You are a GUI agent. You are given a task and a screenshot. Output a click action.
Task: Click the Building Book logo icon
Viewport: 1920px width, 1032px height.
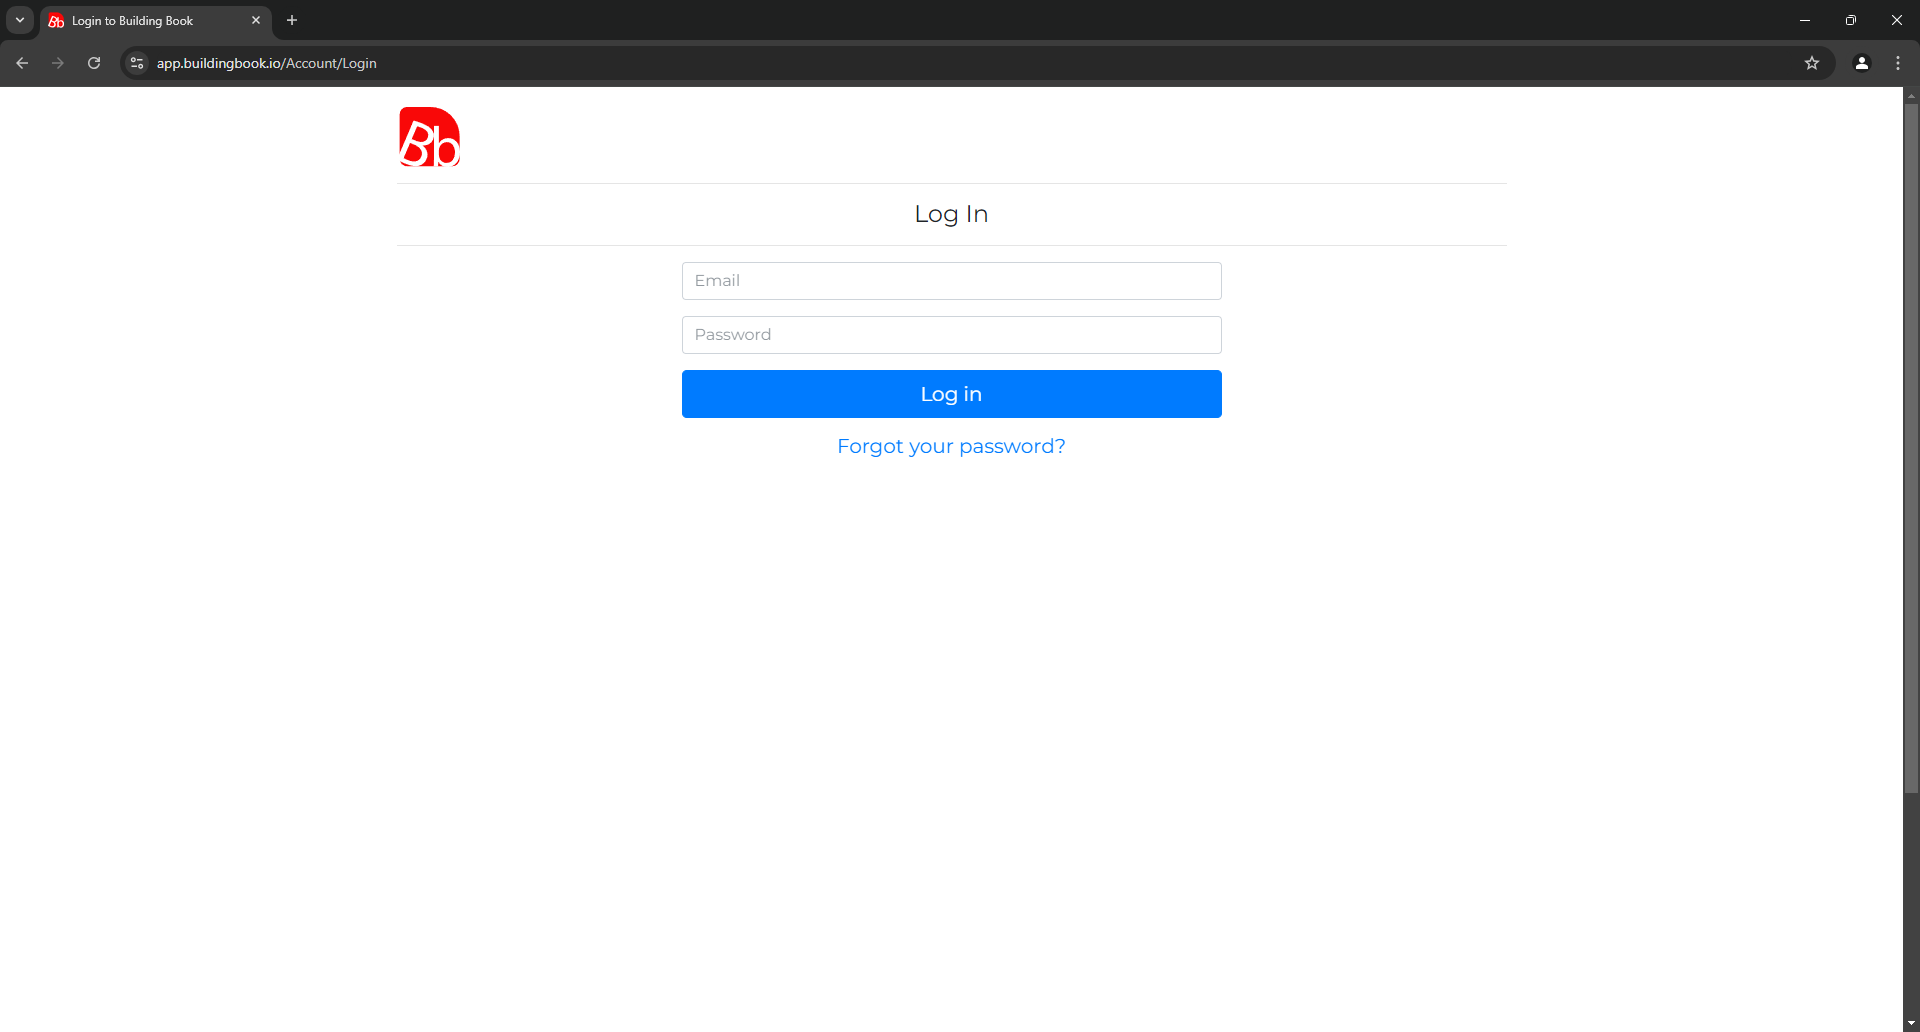coord(429,137)
